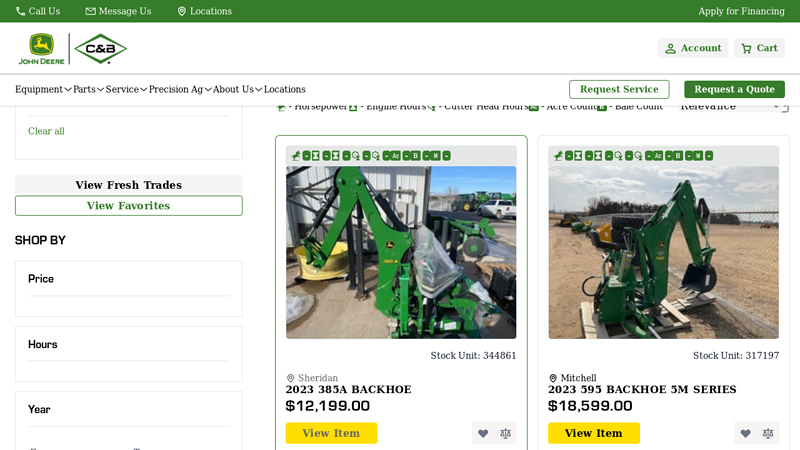Open the 595 Backhoe 5M photo
800x450 pixels.
(x=663, y=253)
